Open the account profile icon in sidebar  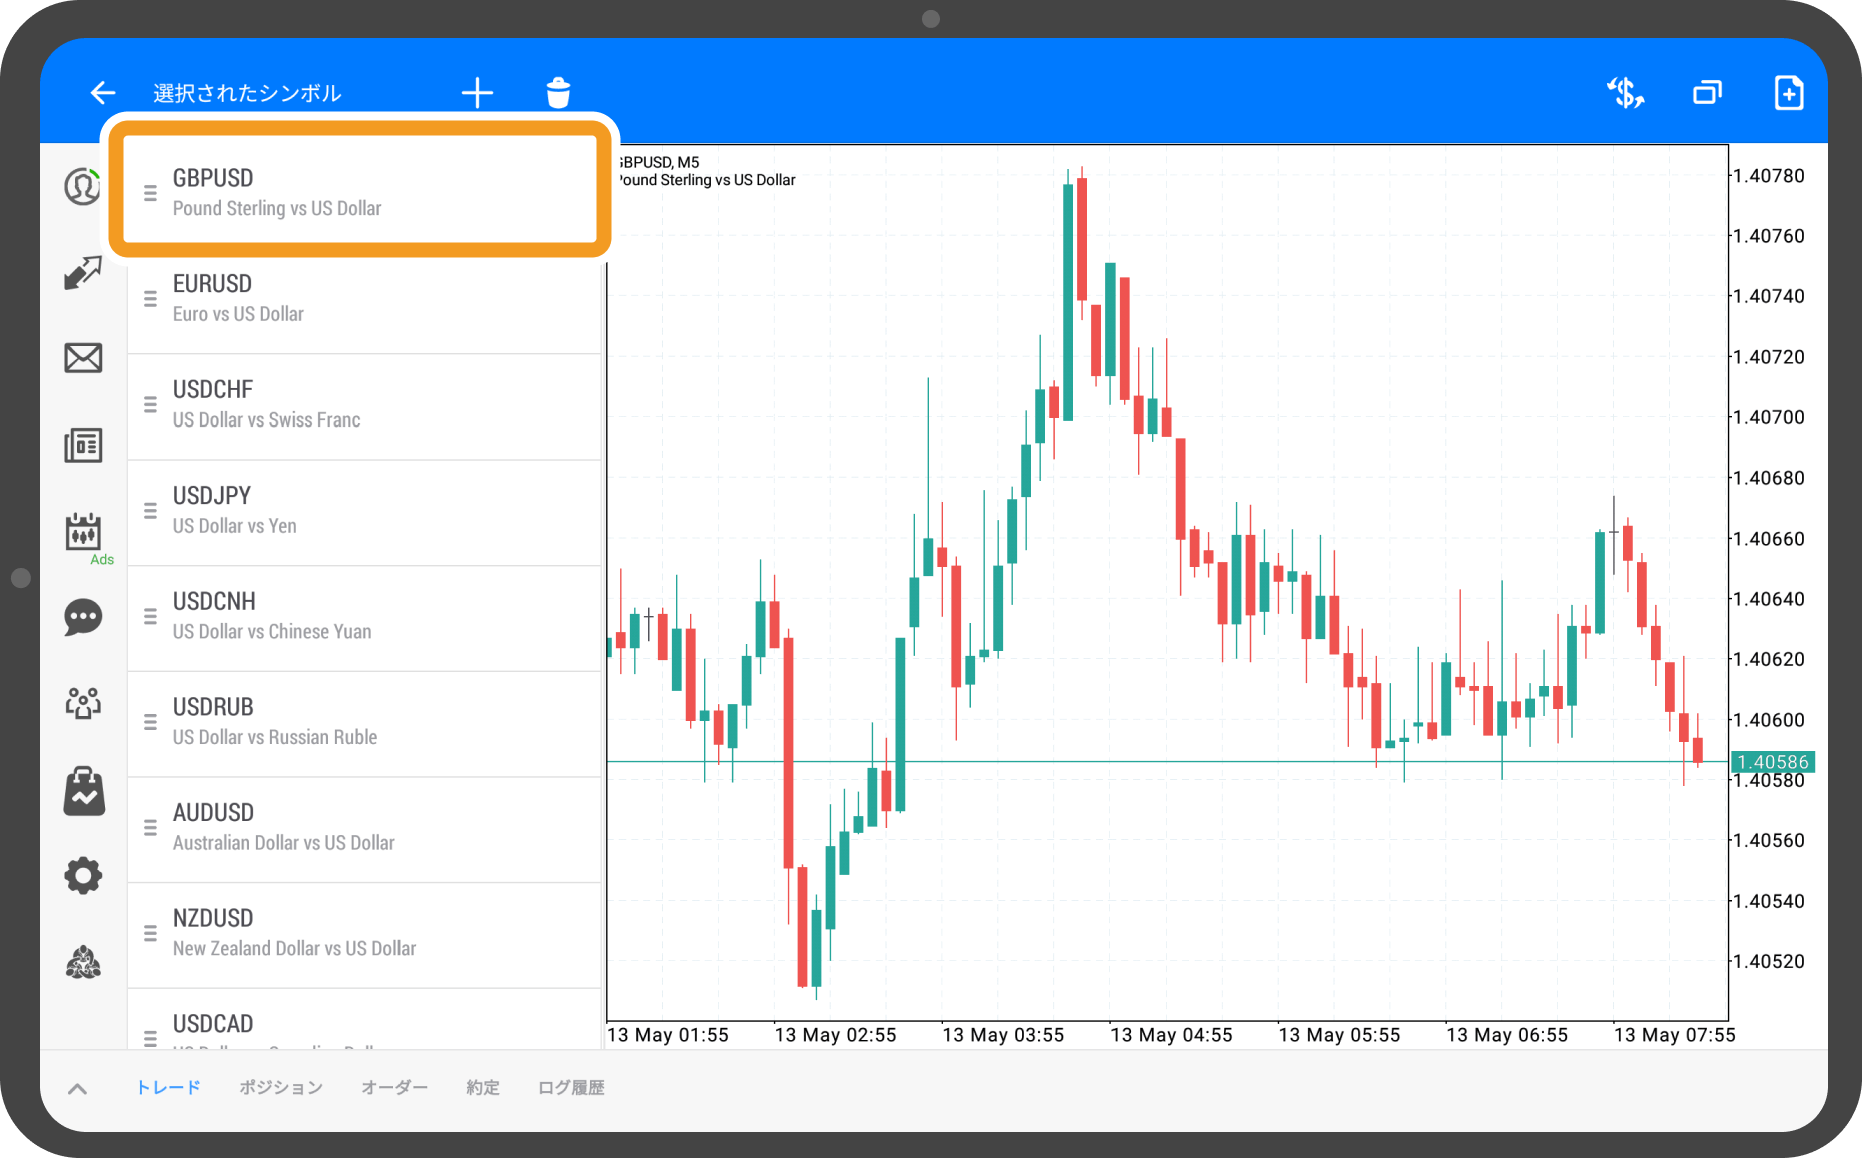(x=83, y=186)
